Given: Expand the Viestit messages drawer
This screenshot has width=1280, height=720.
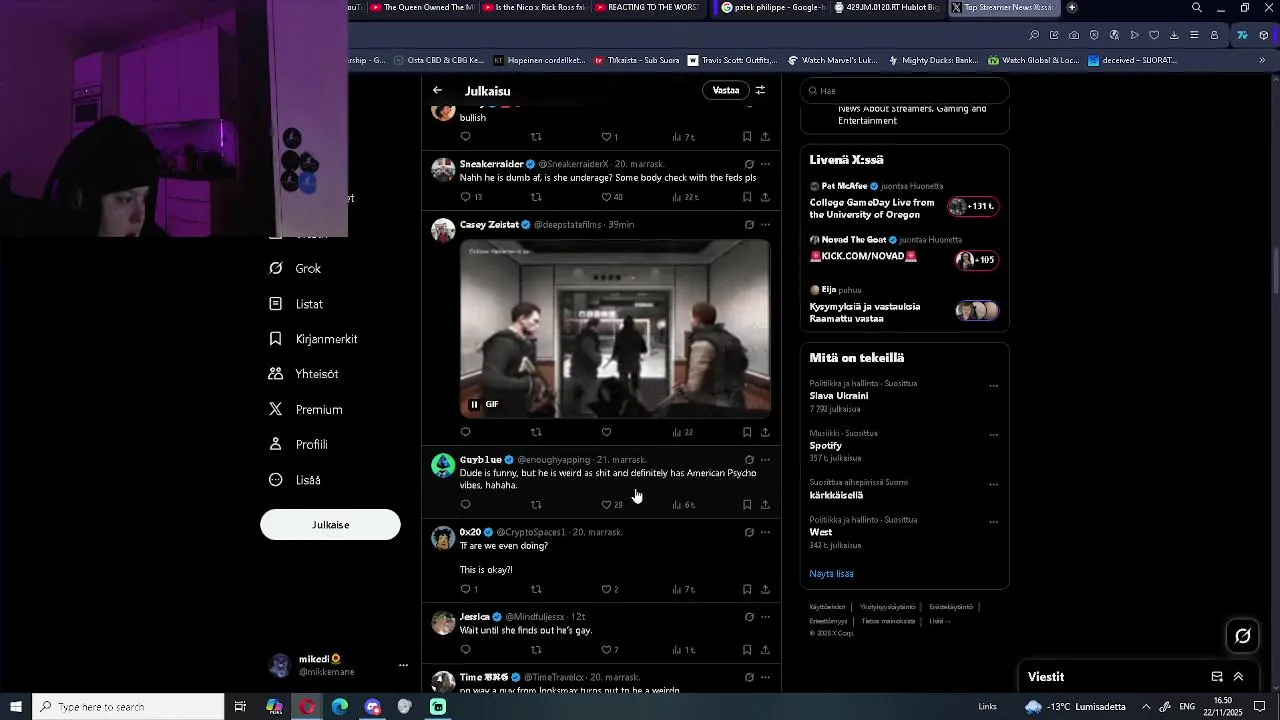Looking at the screenshot, I should pyautogui.click(x=1238, y=677).
